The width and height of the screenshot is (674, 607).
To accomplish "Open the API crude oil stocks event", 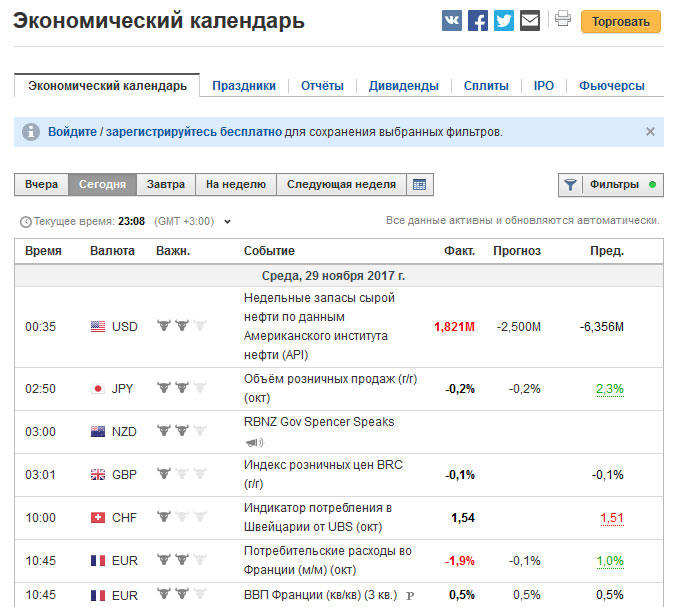I will [319, 326].
